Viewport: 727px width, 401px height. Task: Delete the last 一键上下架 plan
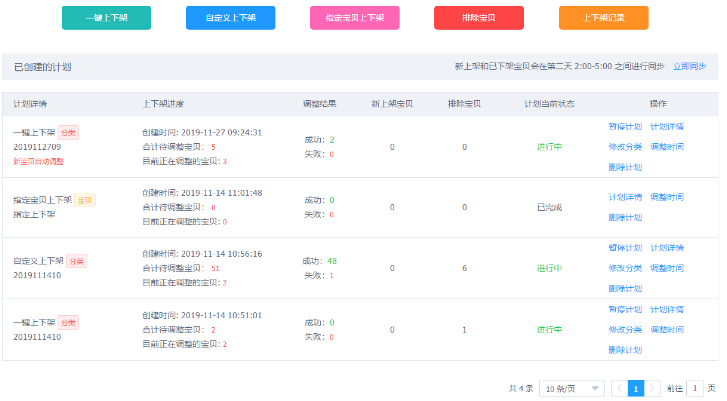[625, 350]
